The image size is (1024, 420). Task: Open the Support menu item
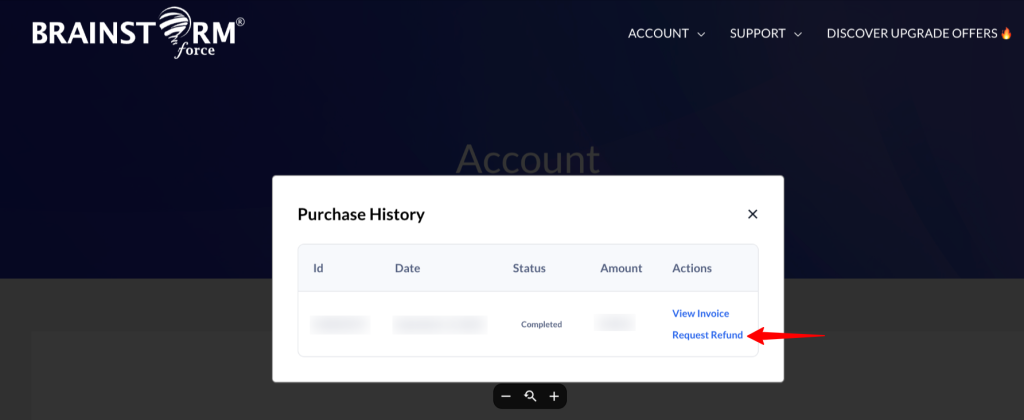point(757,33)
